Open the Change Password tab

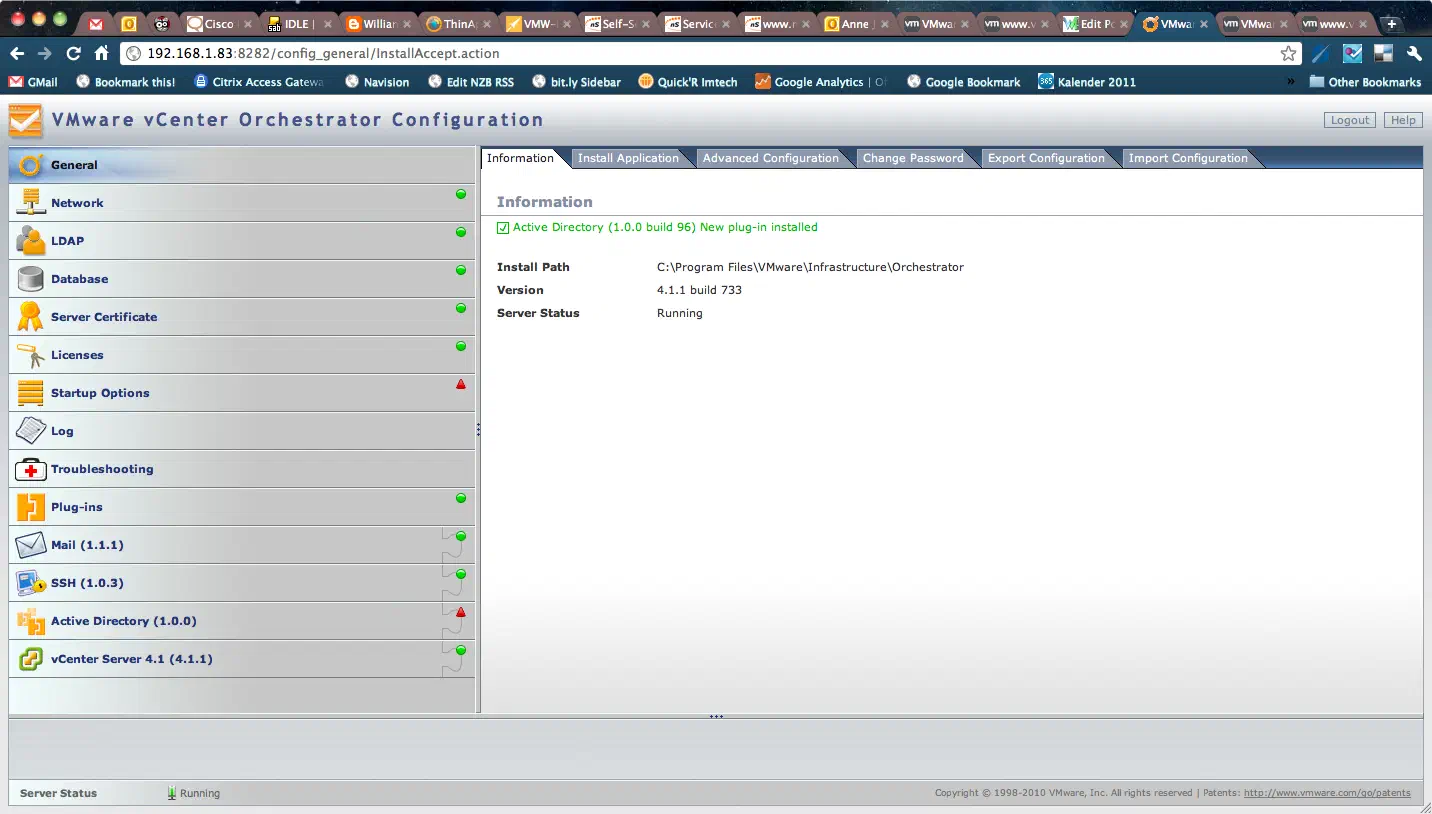[913, 158]
